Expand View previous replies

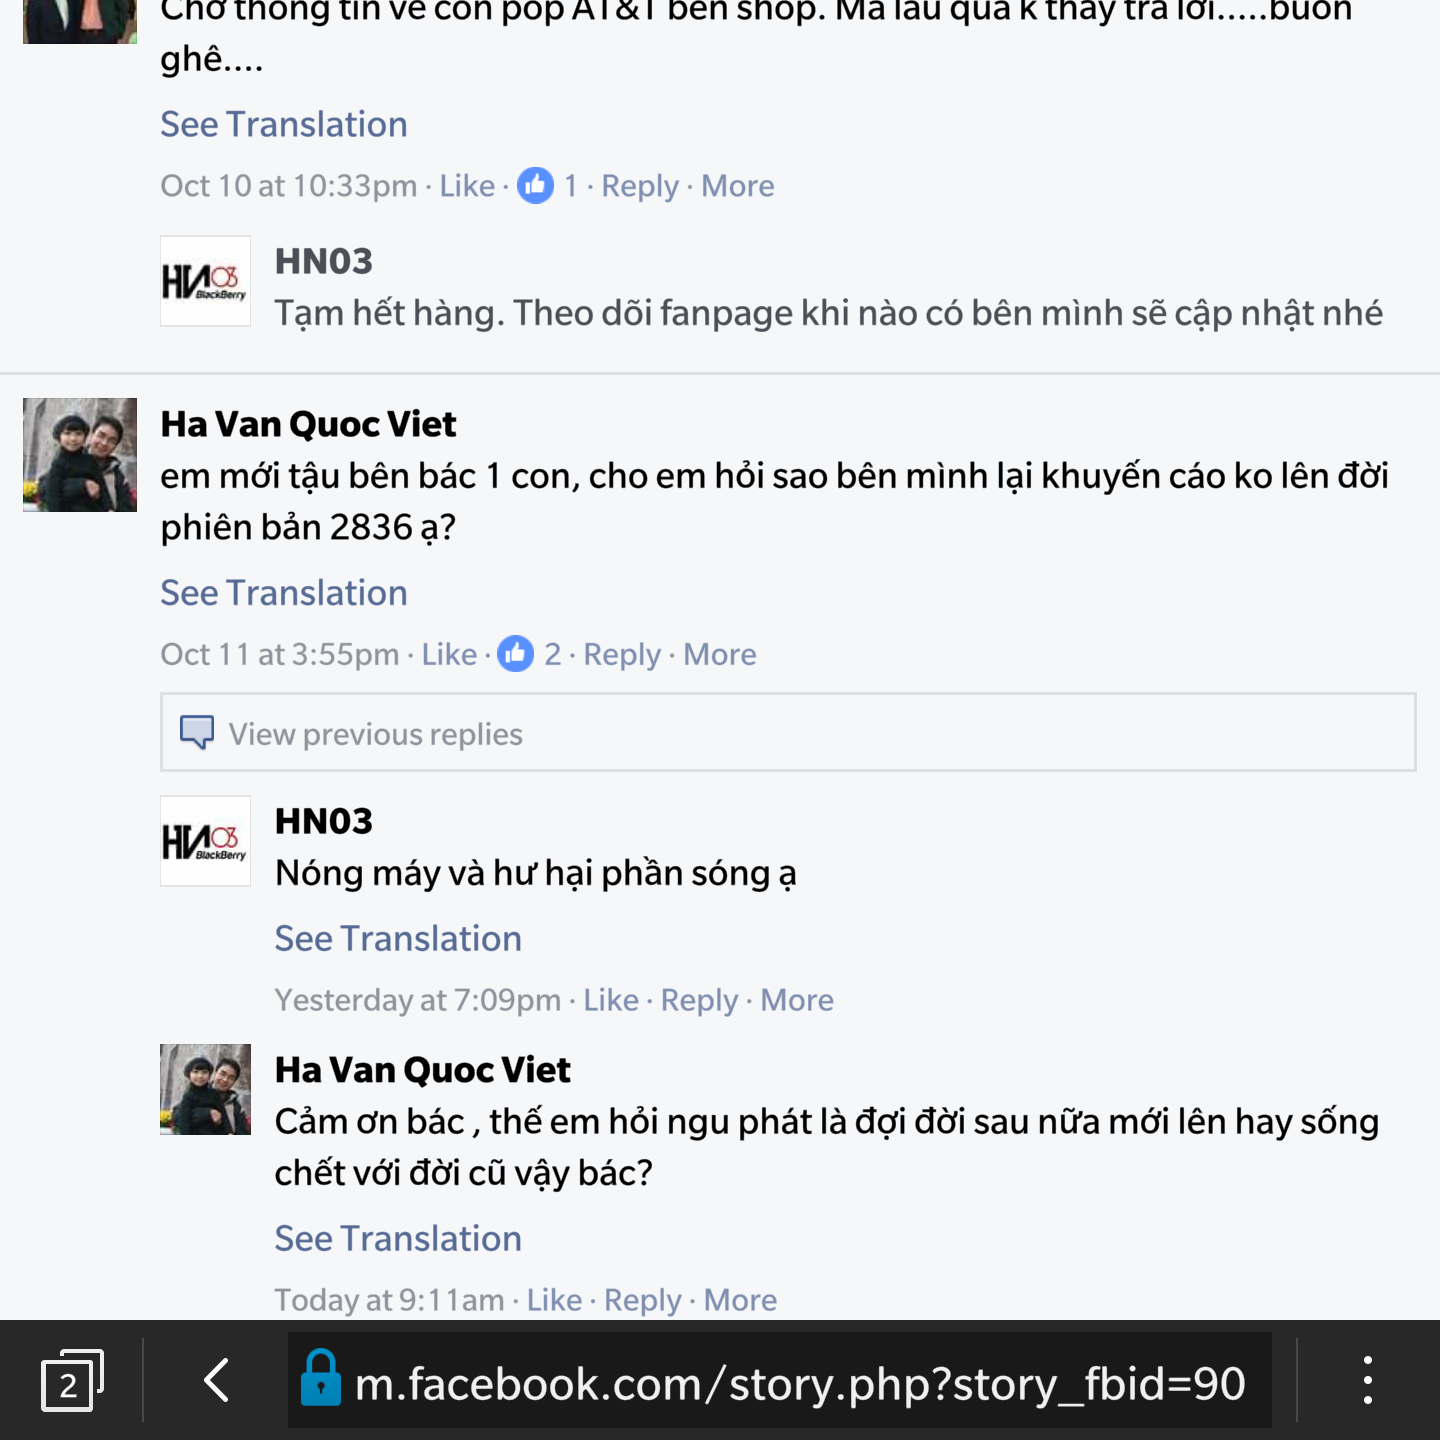pos(788,733)
